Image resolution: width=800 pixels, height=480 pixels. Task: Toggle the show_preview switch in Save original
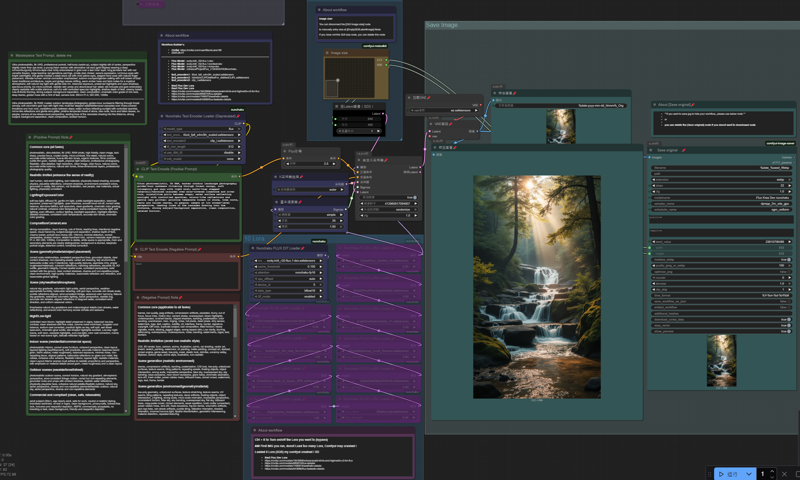pyautogui.click(x=788, y=332)
